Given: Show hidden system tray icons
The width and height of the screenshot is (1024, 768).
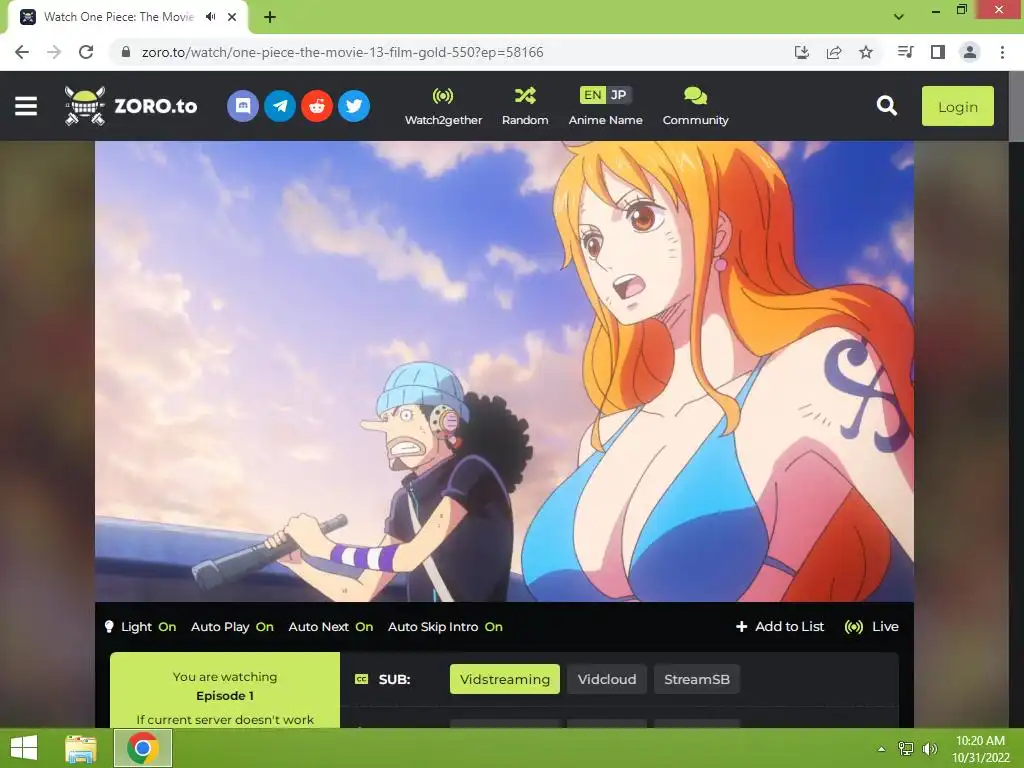Looking at the screenshot, I should point(881,748).
